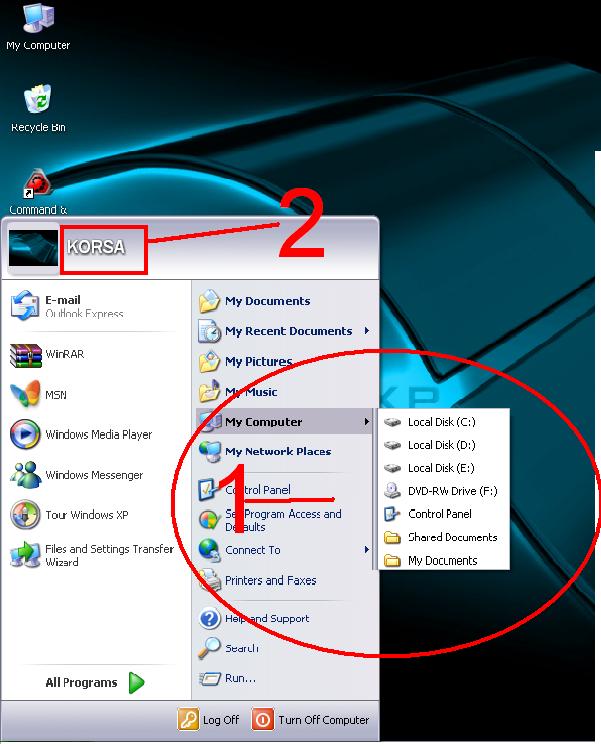Screen dimensions: 601x746
Task: Click the Shared Documents label
Action: [x=453, y=537]
